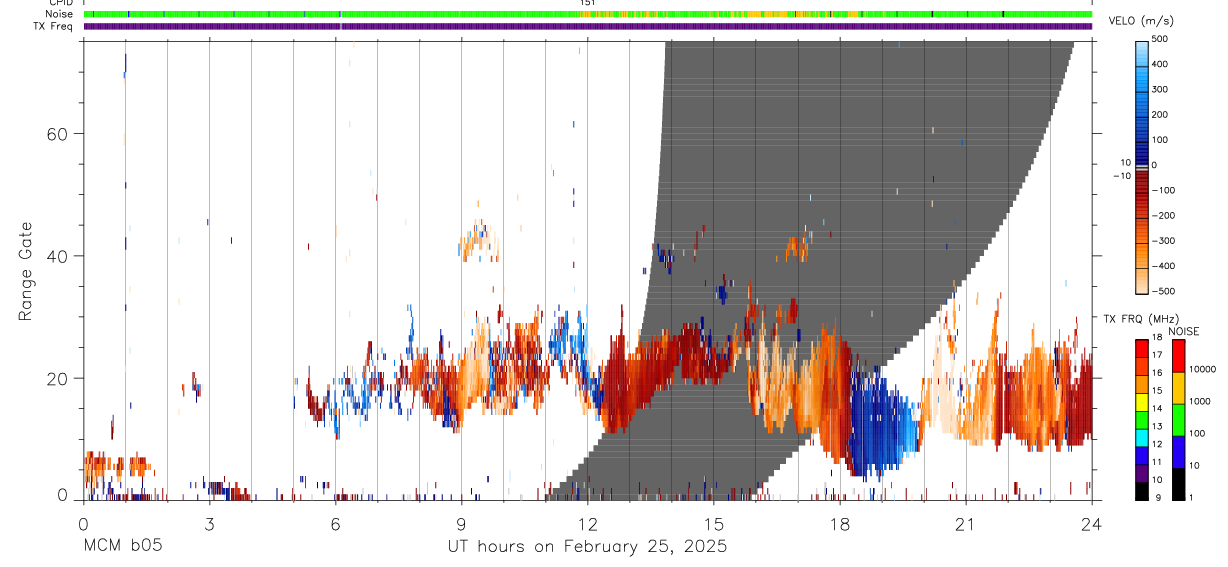1228x567 pixels.
Task: Click the purple TX Freq strip above plot
Action: (588, 26)
